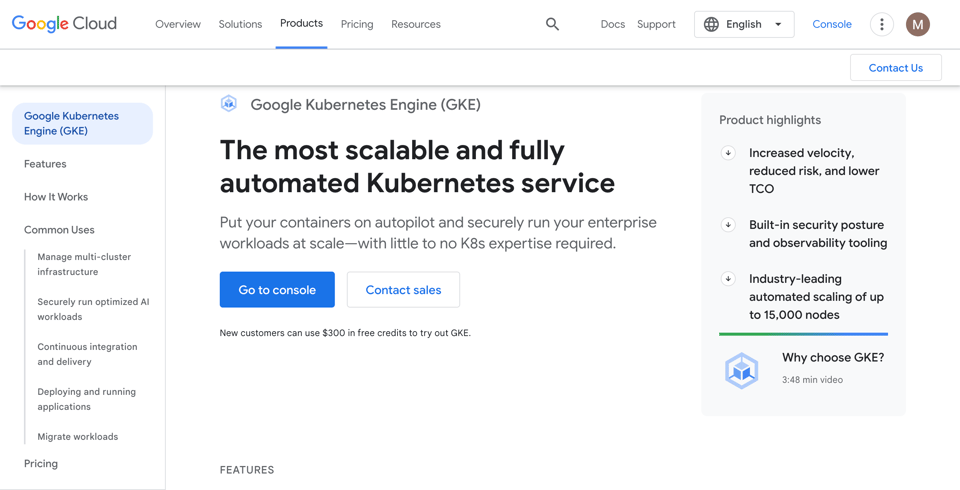Open Migrate workloads sidebar link
Image resolution: width=960 pixels, height=490 pixels.
click(x=78, y=437)
